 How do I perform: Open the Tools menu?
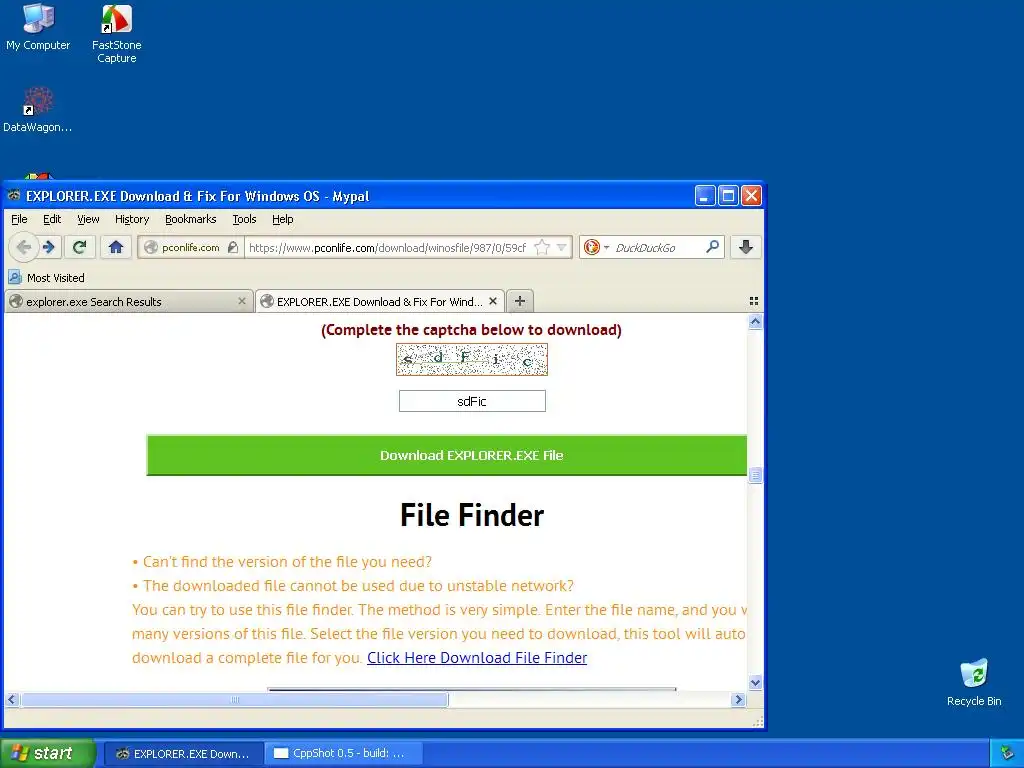click(x=244, y=219)
